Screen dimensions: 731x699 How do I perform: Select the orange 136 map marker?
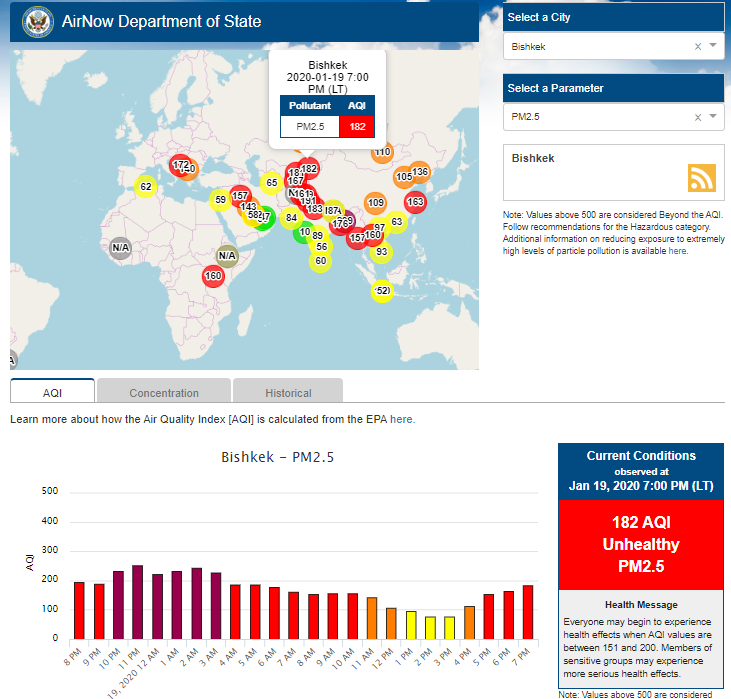[420, 172]
